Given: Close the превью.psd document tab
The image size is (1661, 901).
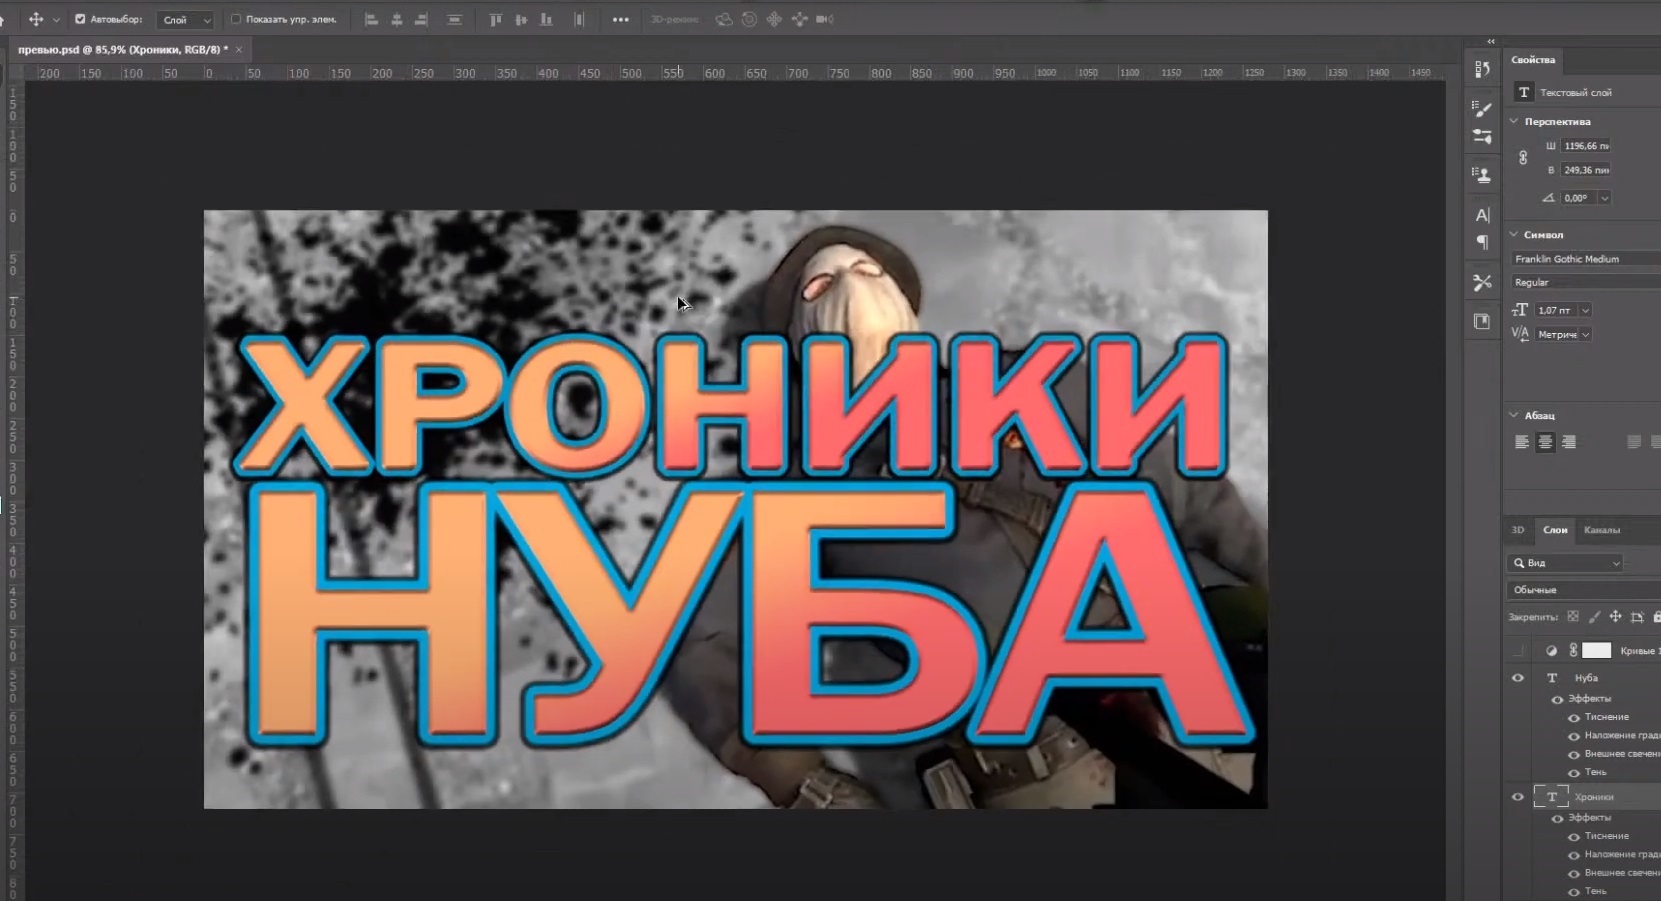Looking at the screenshot, I should click(x=239, y=49).
